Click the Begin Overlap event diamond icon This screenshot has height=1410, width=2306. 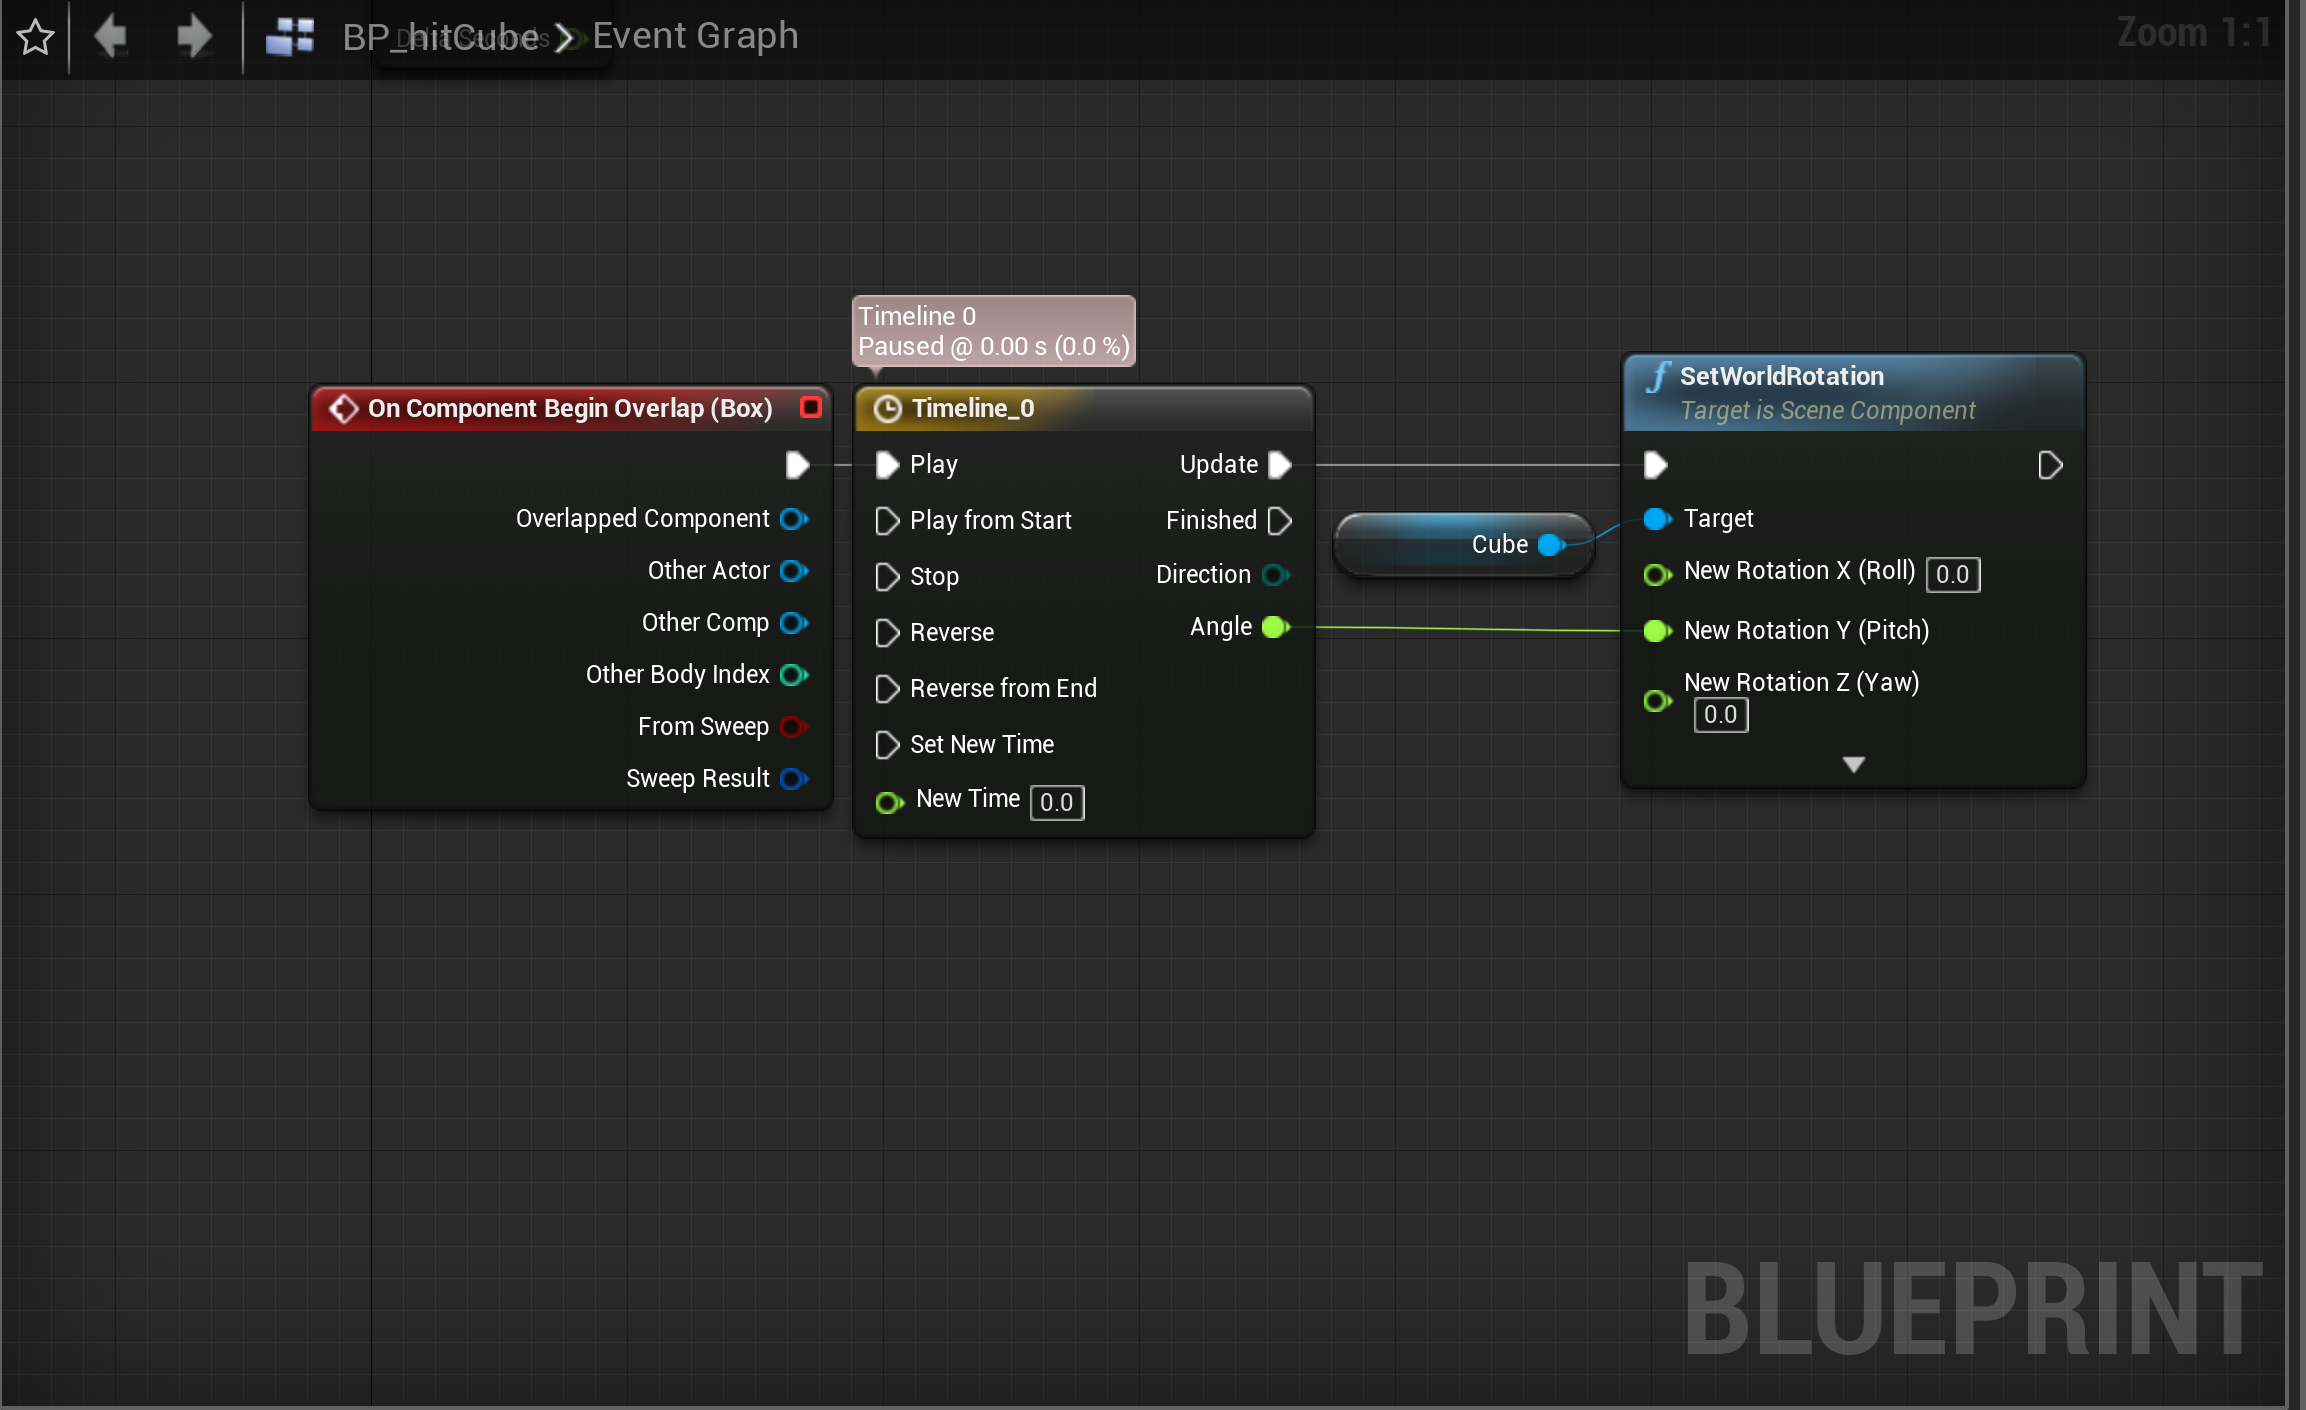point(343,409)
